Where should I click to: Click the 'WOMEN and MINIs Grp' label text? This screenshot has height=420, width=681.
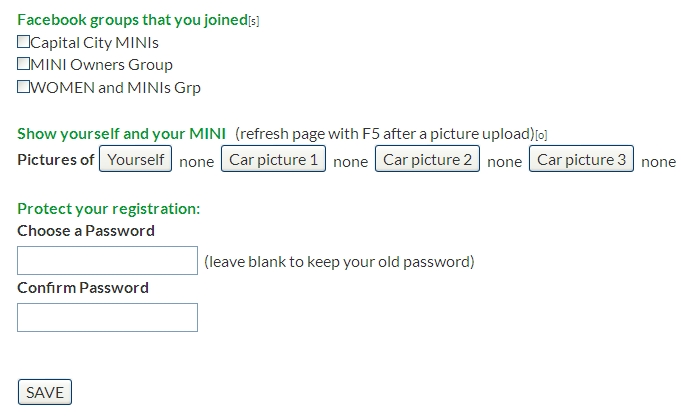[116, 88]
